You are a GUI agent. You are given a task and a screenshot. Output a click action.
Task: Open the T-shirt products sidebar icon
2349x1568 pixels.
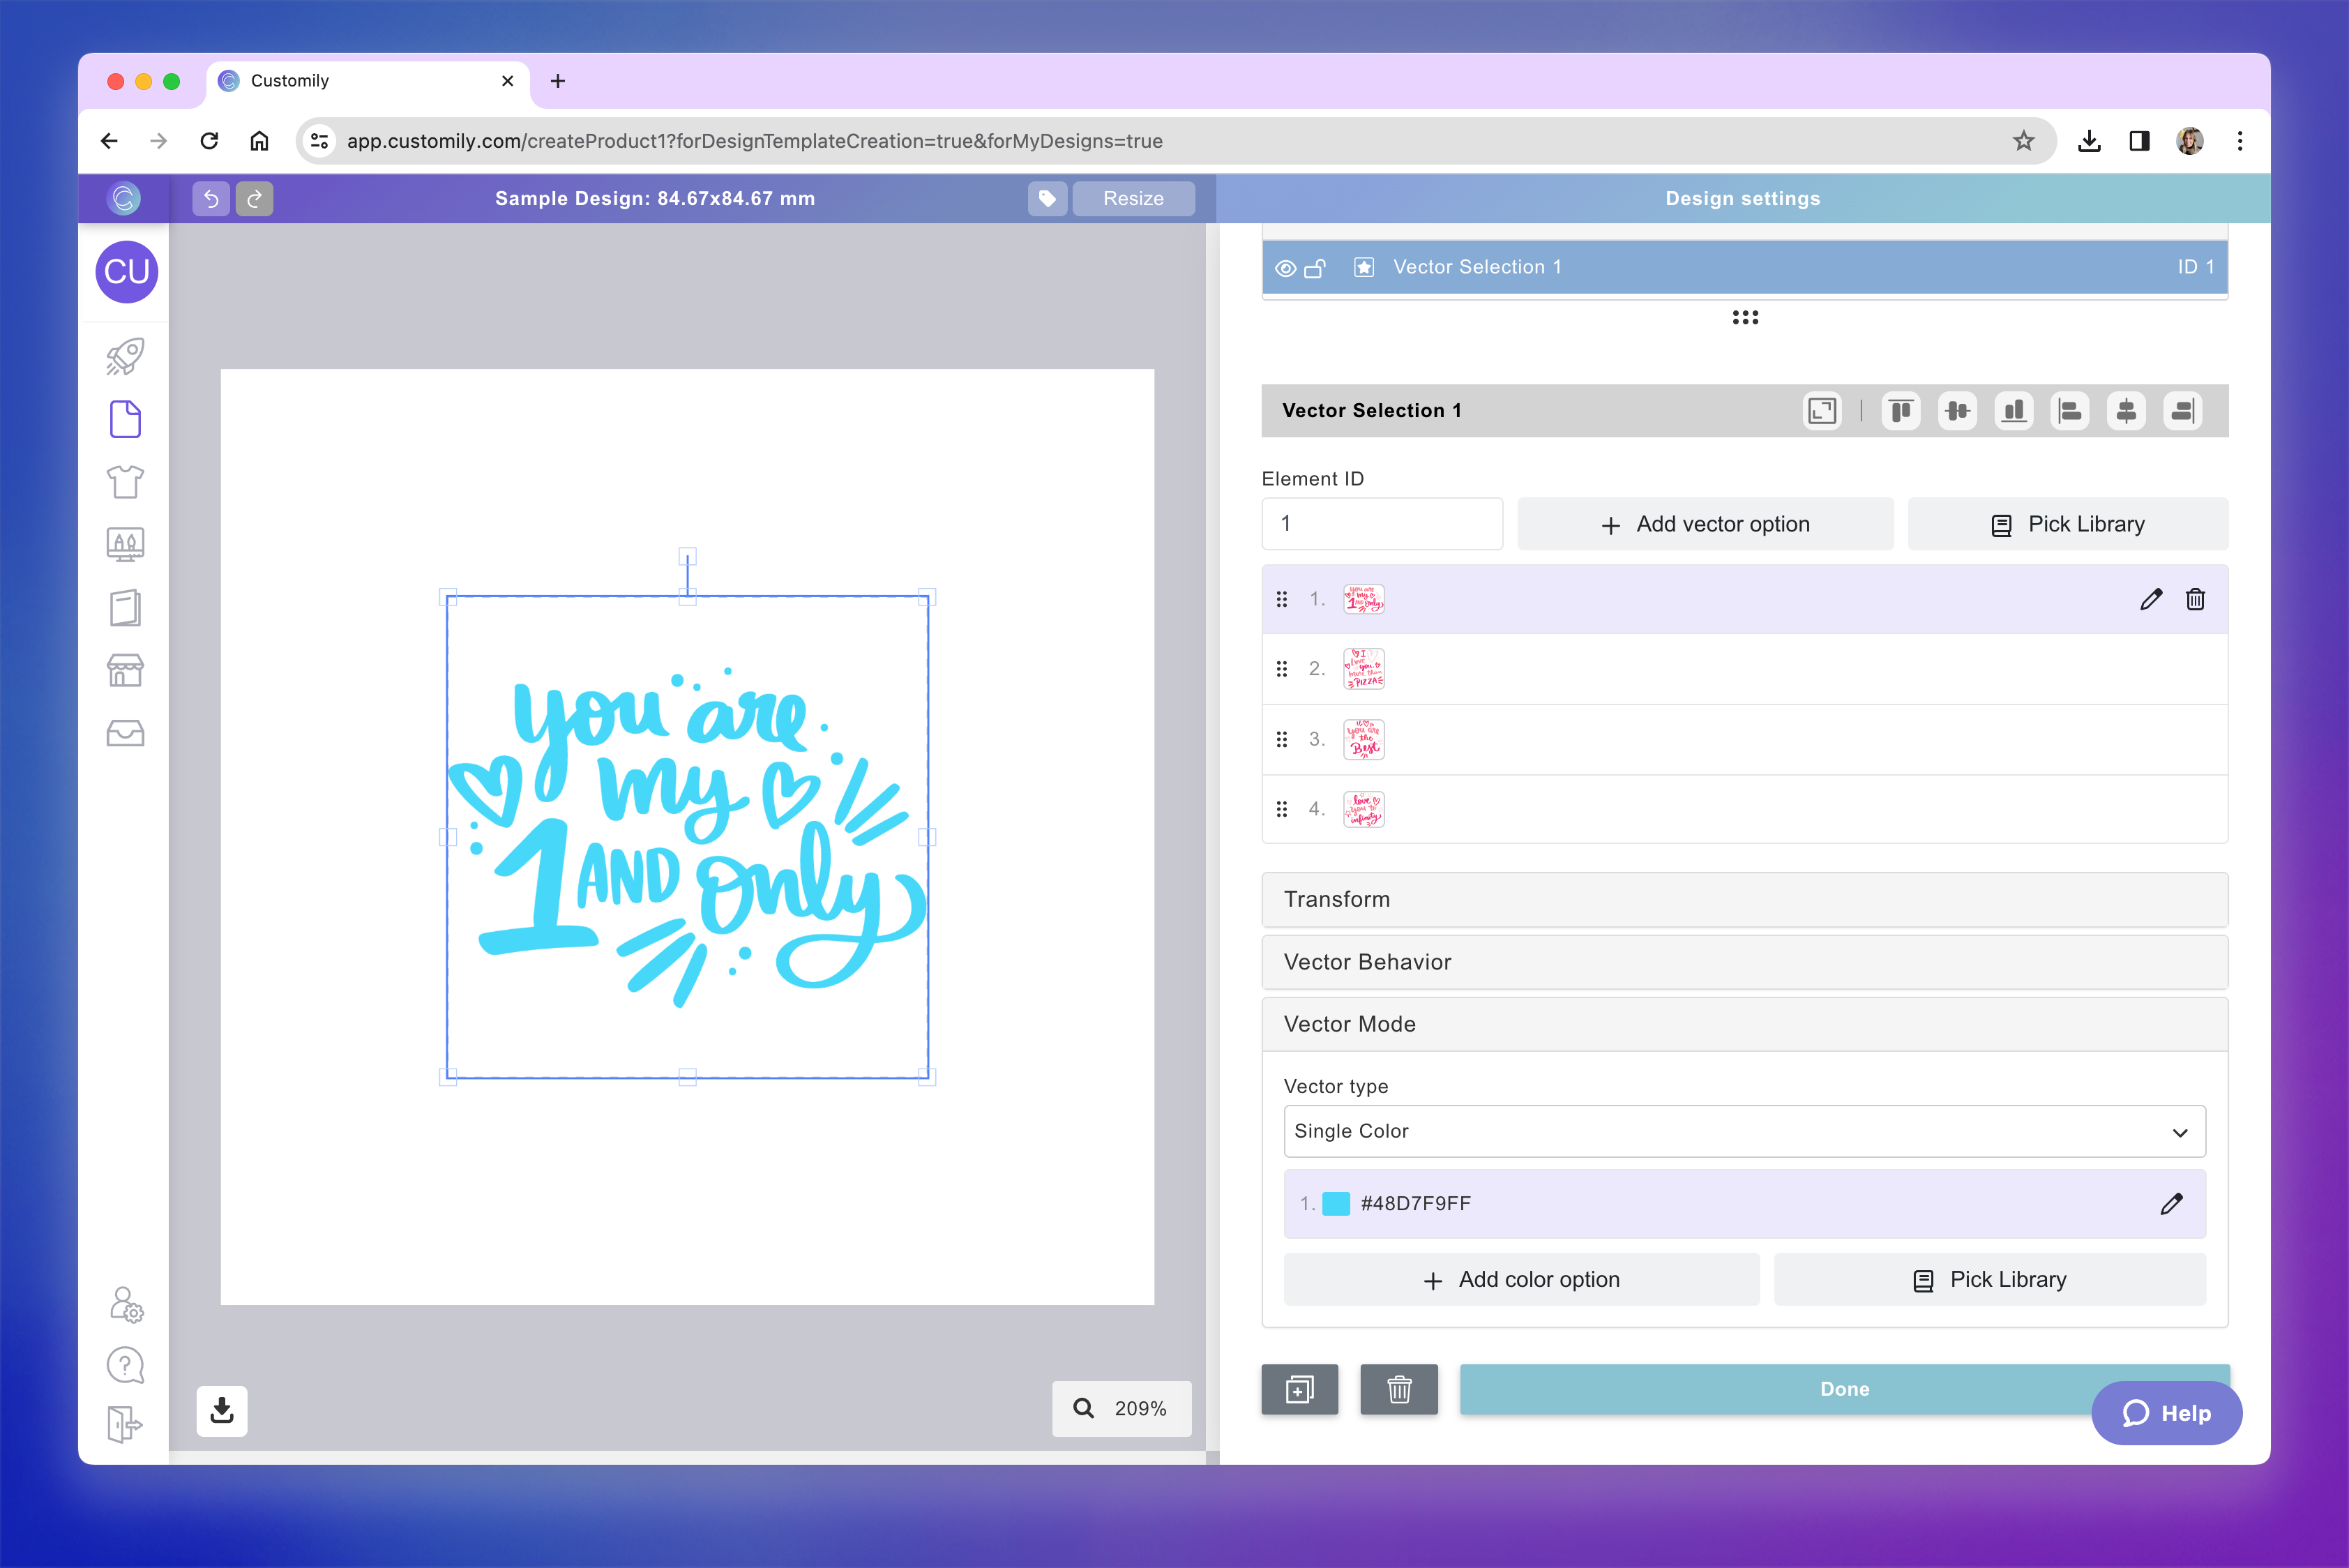pyautogui.click(x=125, y=482)
